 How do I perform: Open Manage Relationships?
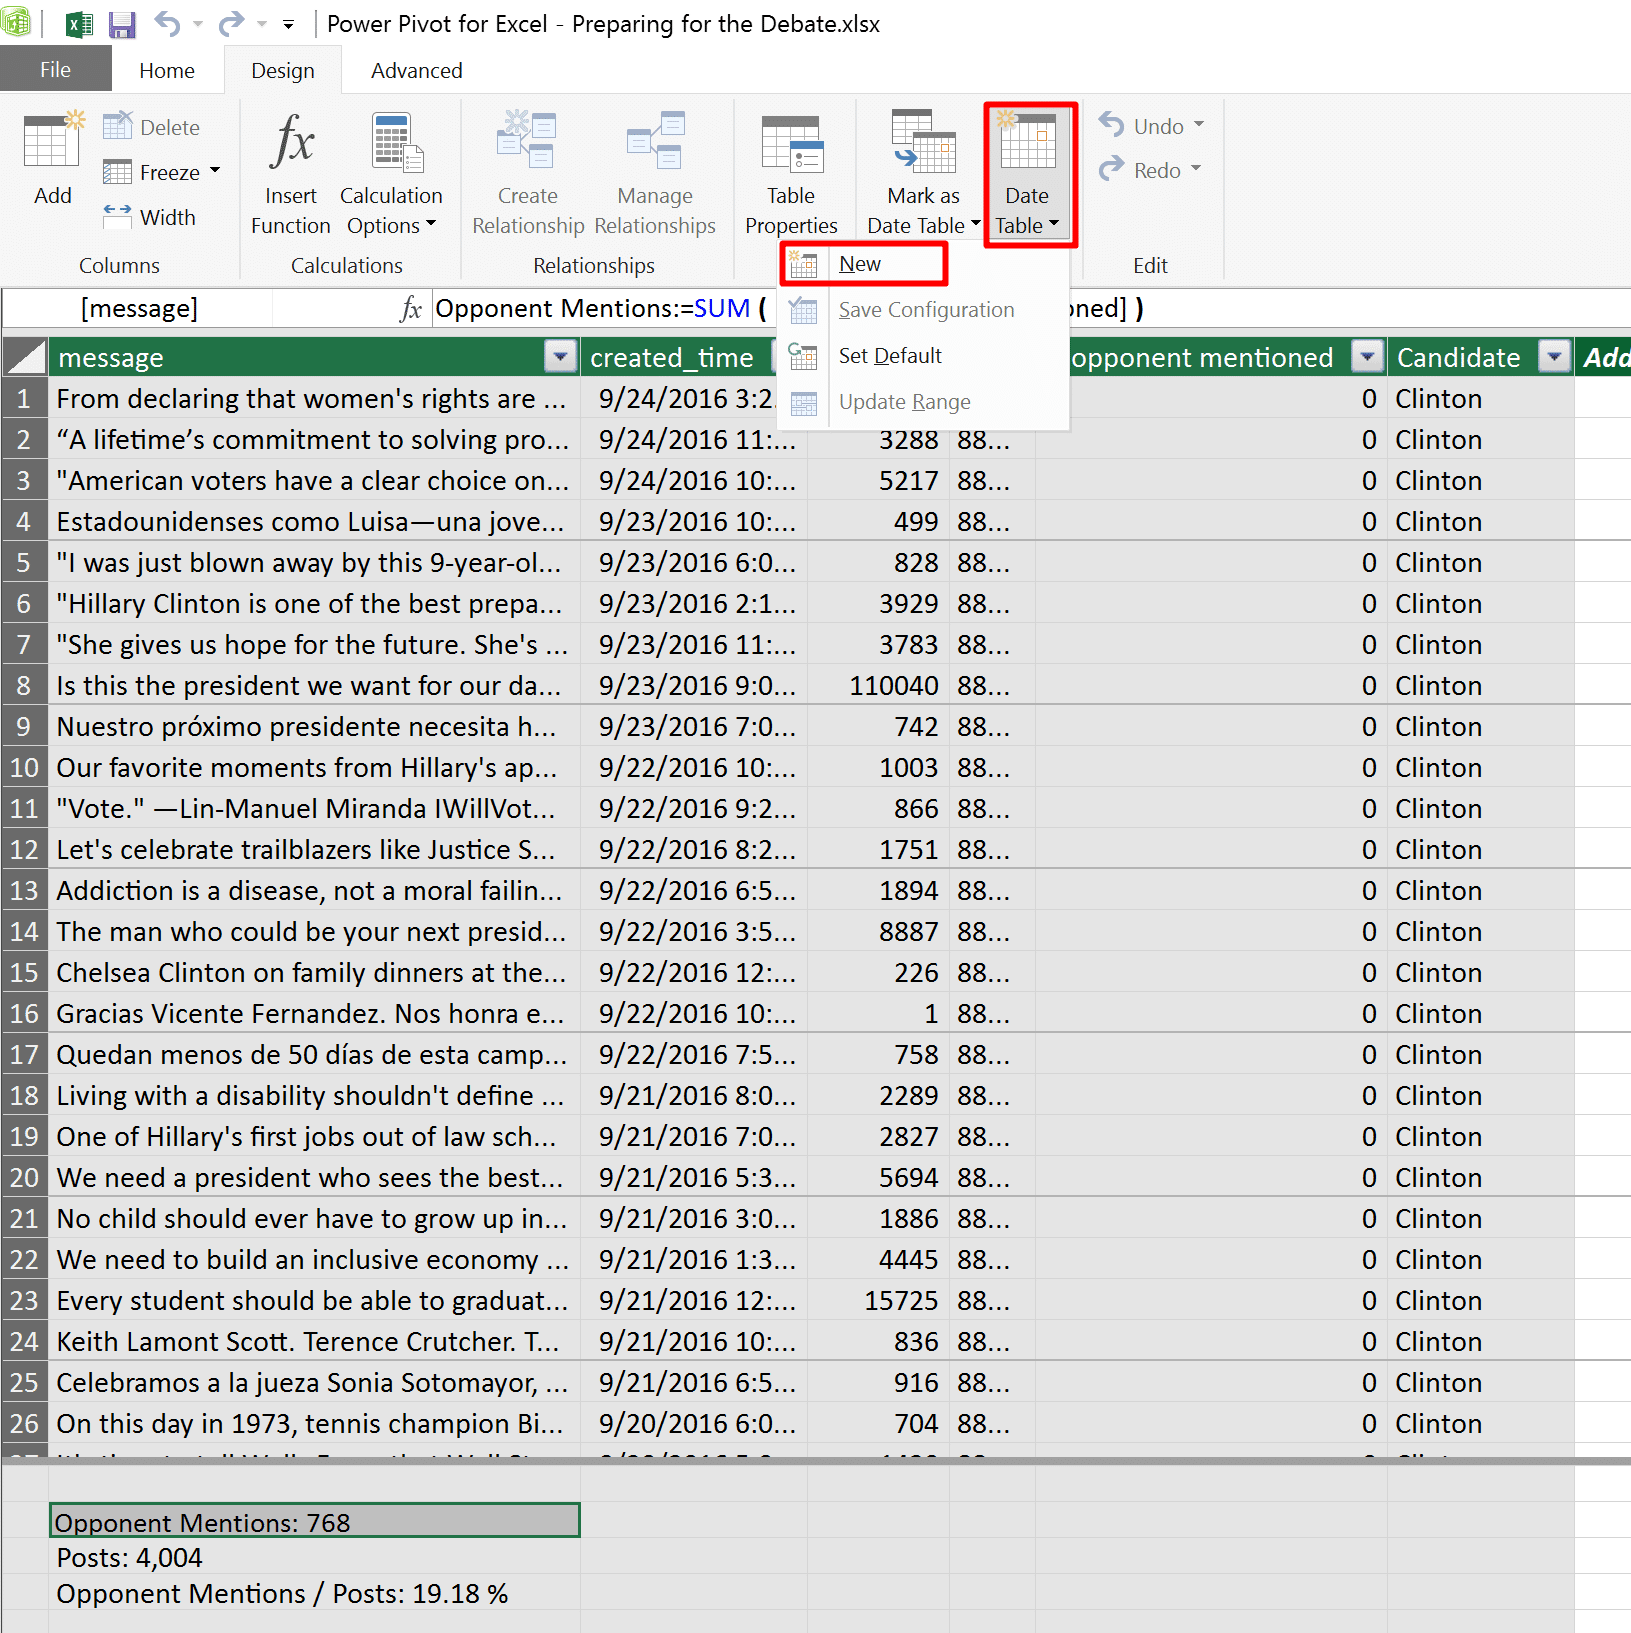(x=655, y=173)
